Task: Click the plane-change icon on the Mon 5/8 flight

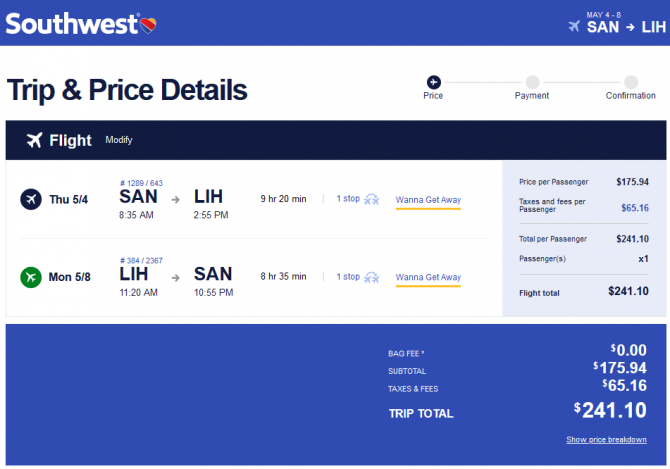Action: pyautogui.click(x=371, y=278)
